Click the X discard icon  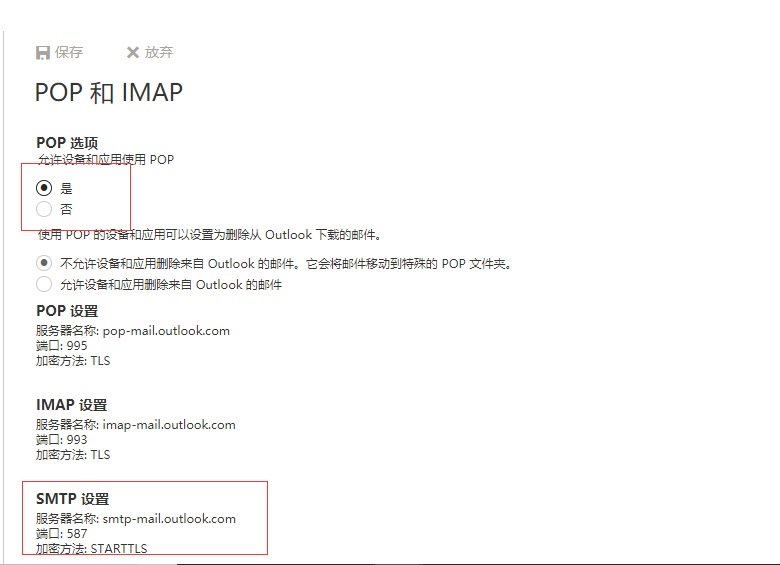coord(133,52)
